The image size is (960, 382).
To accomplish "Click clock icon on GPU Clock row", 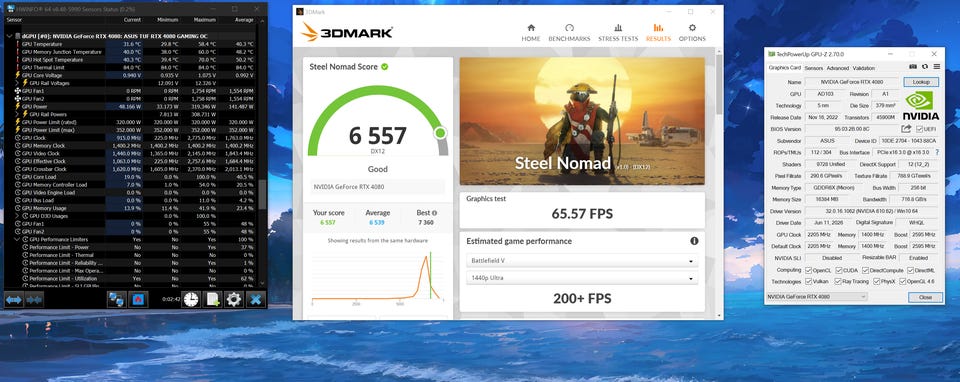I will (x=17, y=138).
